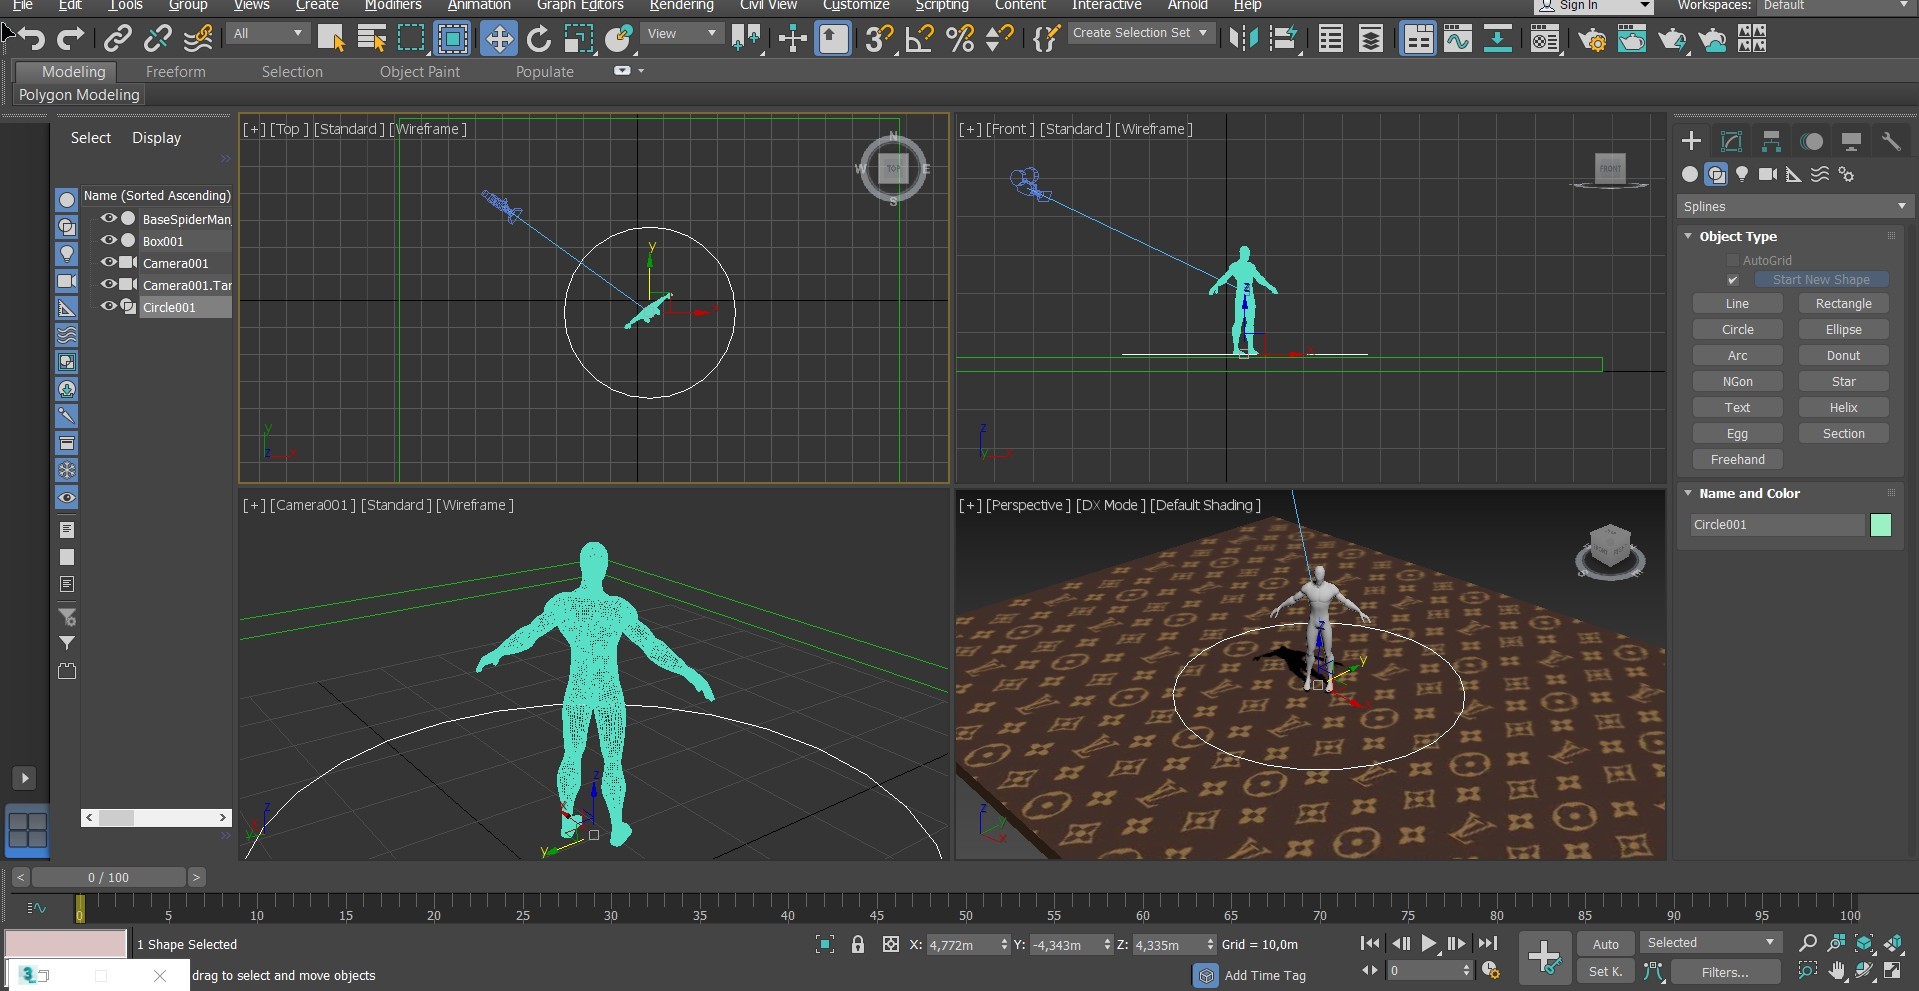Open the View coordinate system dropdown
Viewport: 1919px width, 991px height.
pos(681,34)
